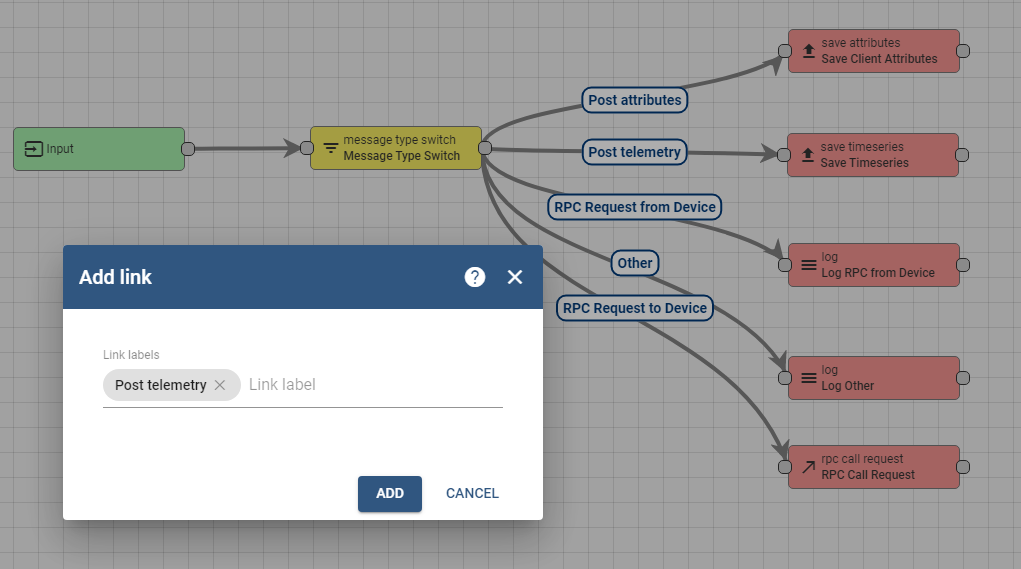Click the Input node icon
Image resolution: width=1021 pixels, height=569 pixels.
coord(34,149)
